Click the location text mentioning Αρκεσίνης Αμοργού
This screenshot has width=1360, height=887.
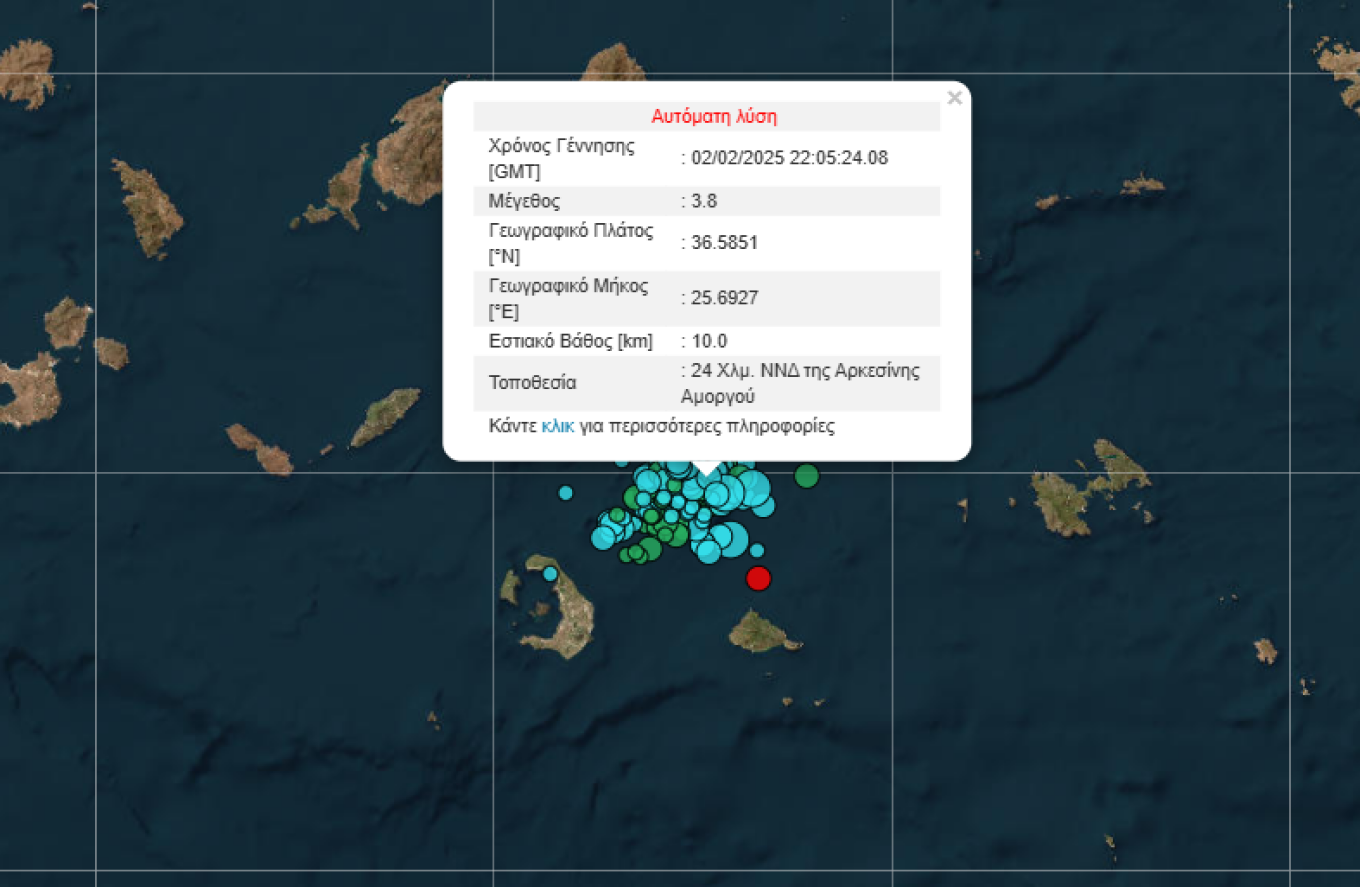(800, 383)
